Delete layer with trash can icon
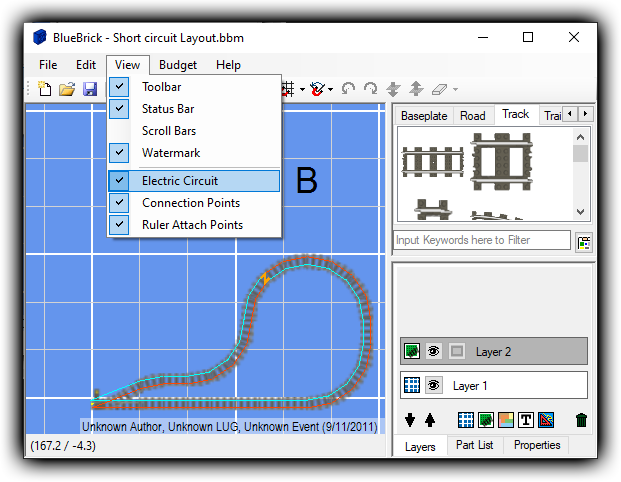The width and height of the screenshot is (621, 482). click(x=581, y=420)
